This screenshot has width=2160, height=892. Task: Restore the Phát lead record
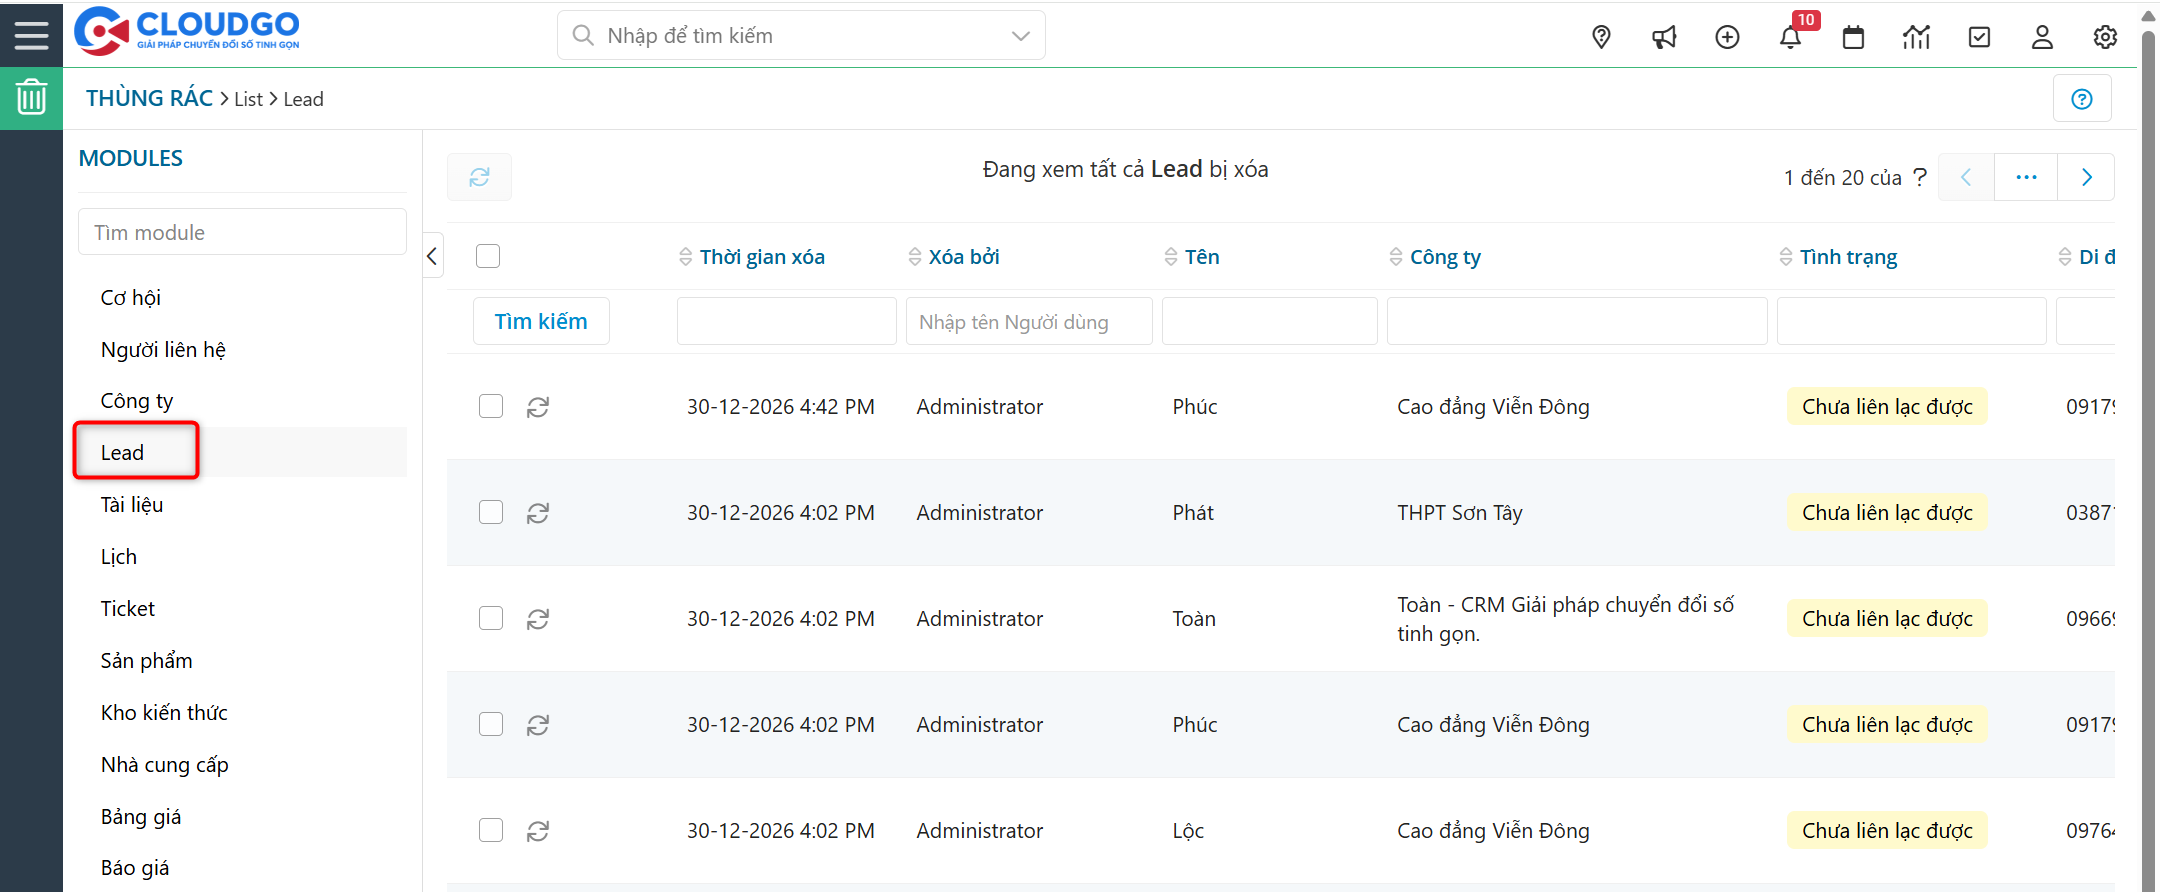538,513
